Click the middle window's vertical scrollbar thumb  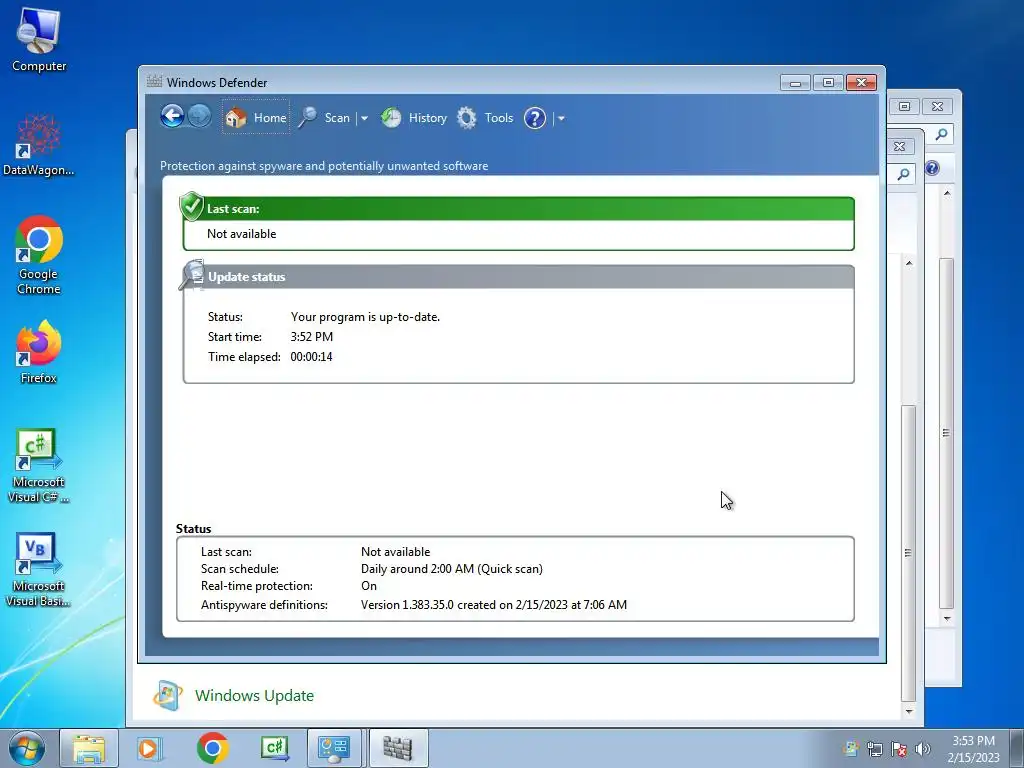pyautogui.click(x=908, y=552)
